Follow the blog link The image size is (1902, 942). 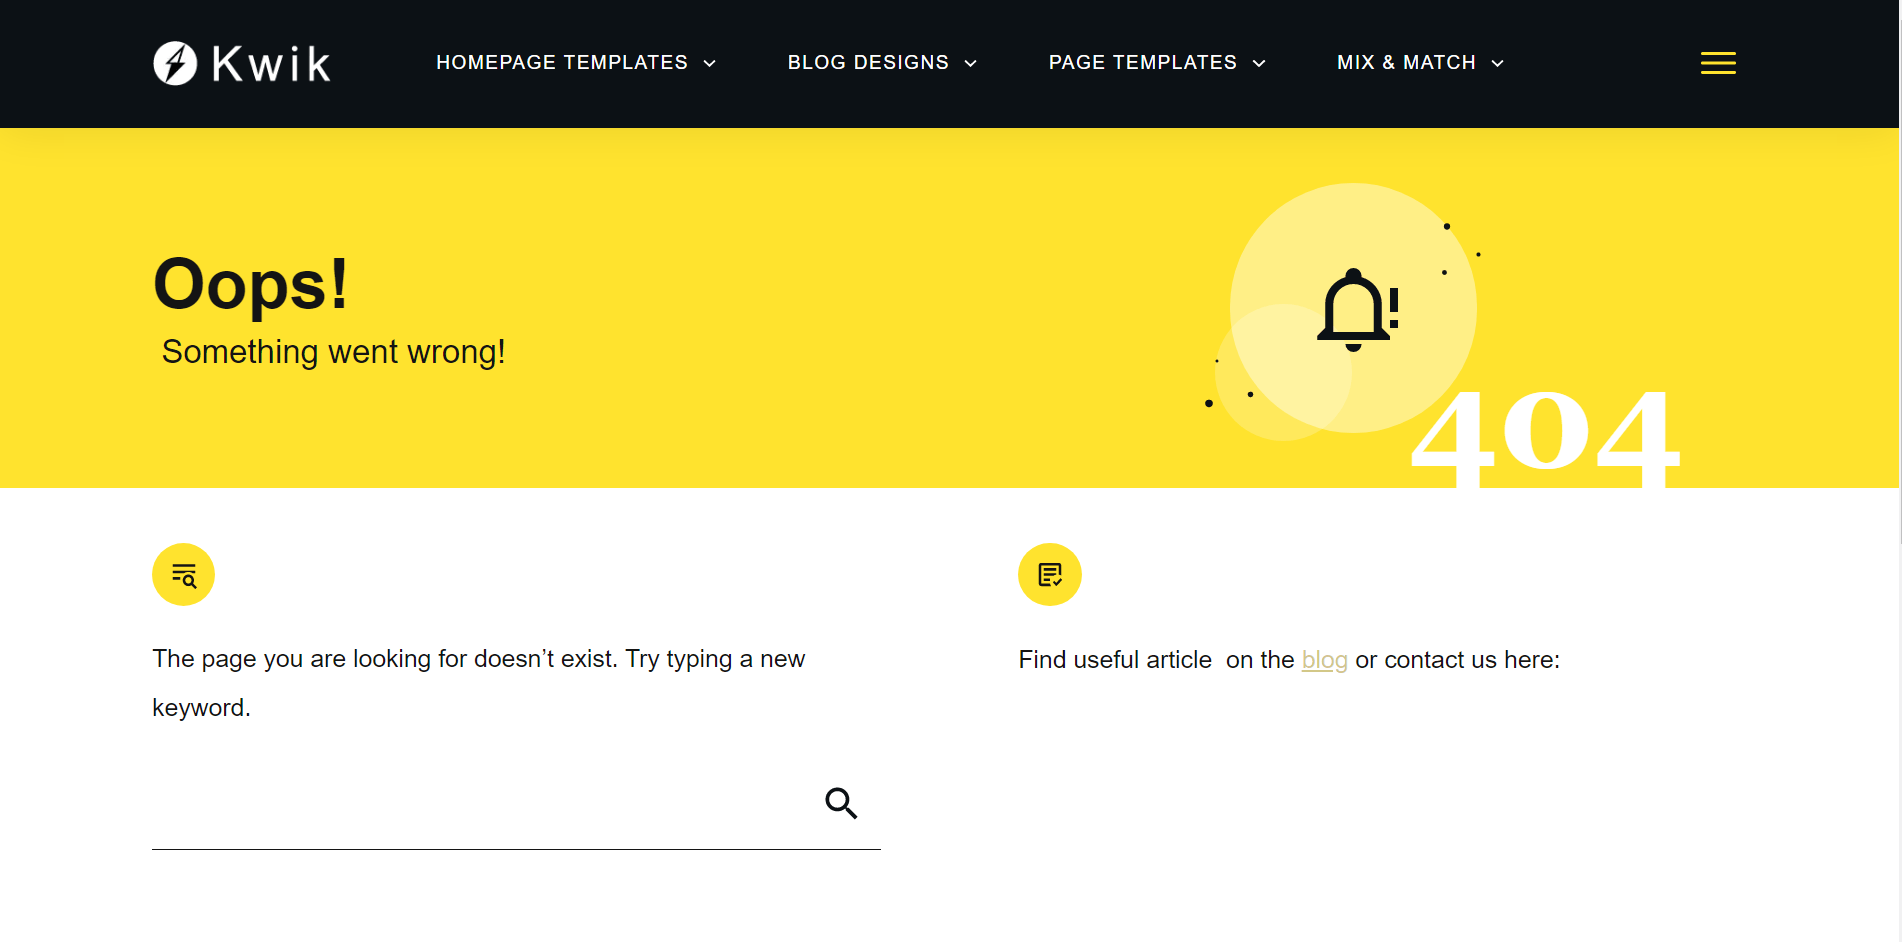tap(1324, 660)
